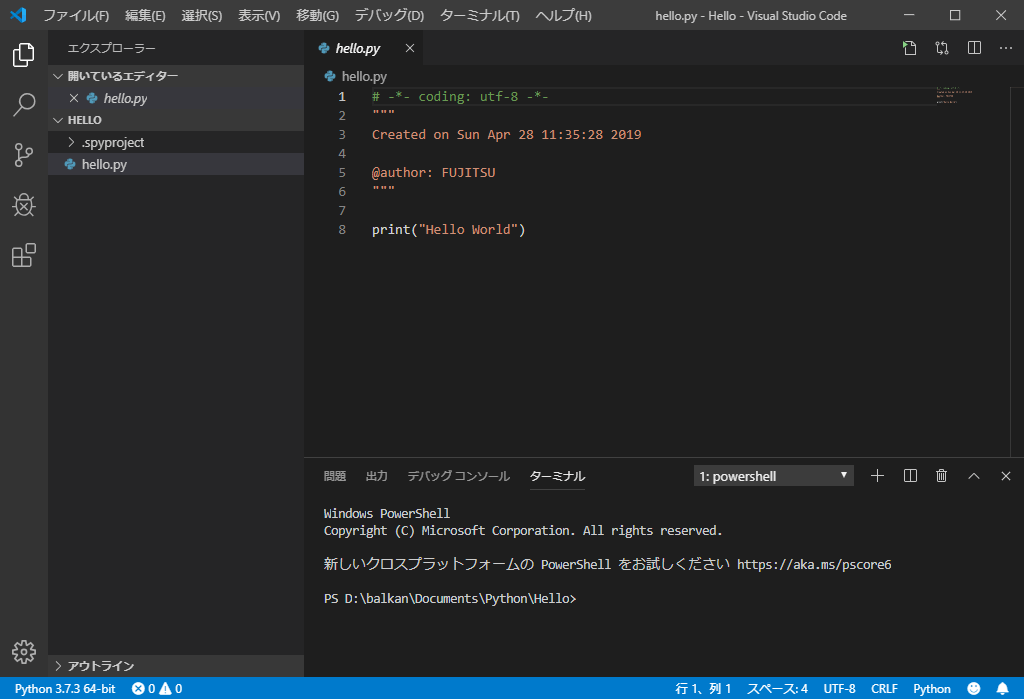Open the Debug view bug icon
The width and height of the screenshot is (1024, 699).
23,205
